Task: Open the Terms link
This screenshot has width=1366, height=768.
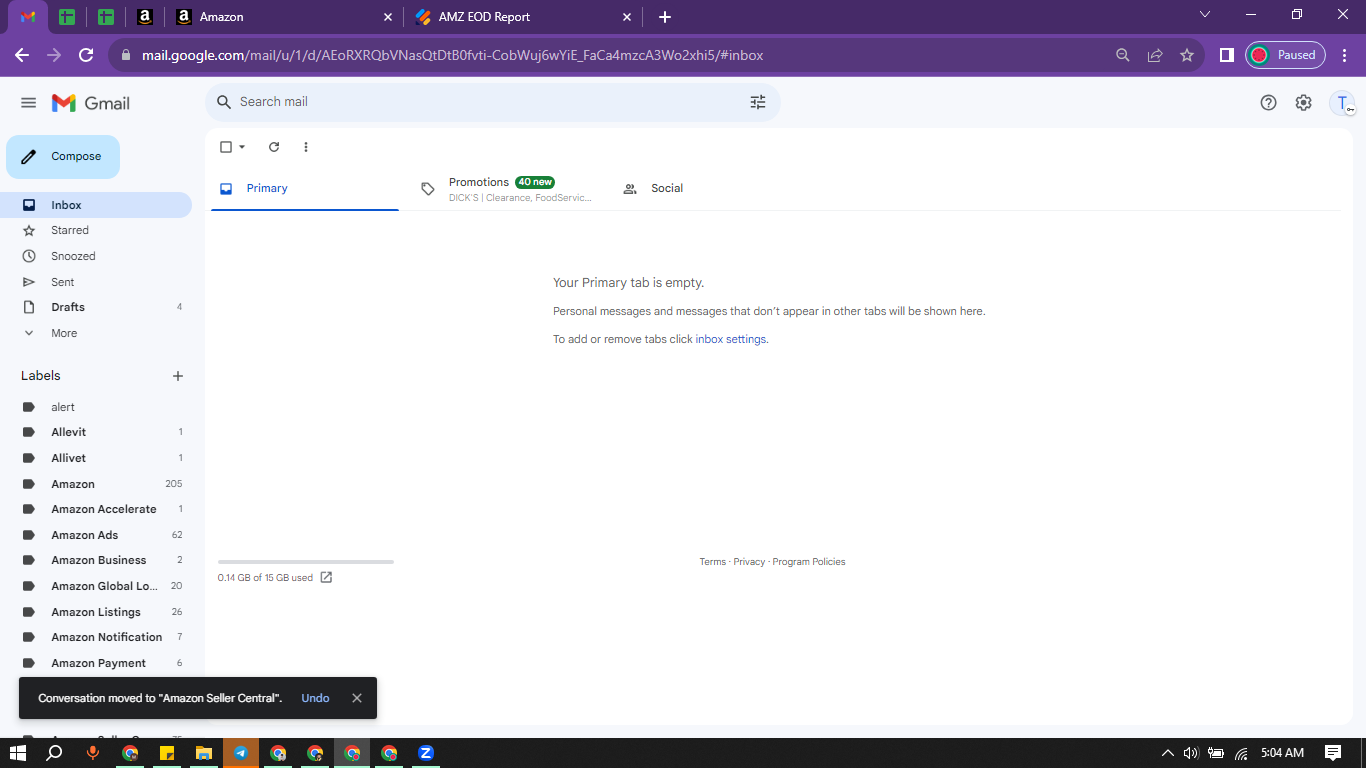Action: tap(713, 562)
